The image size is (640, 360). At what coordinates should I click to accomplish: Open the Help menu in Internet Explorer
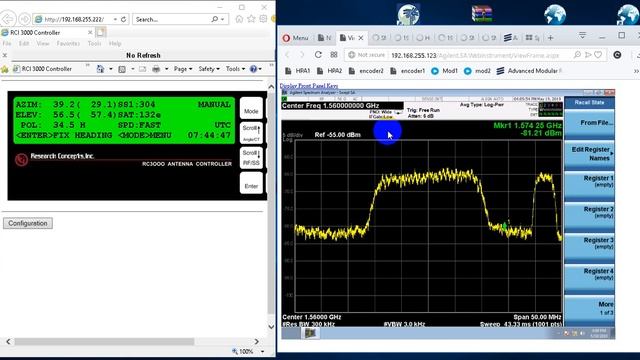point(115,43)
